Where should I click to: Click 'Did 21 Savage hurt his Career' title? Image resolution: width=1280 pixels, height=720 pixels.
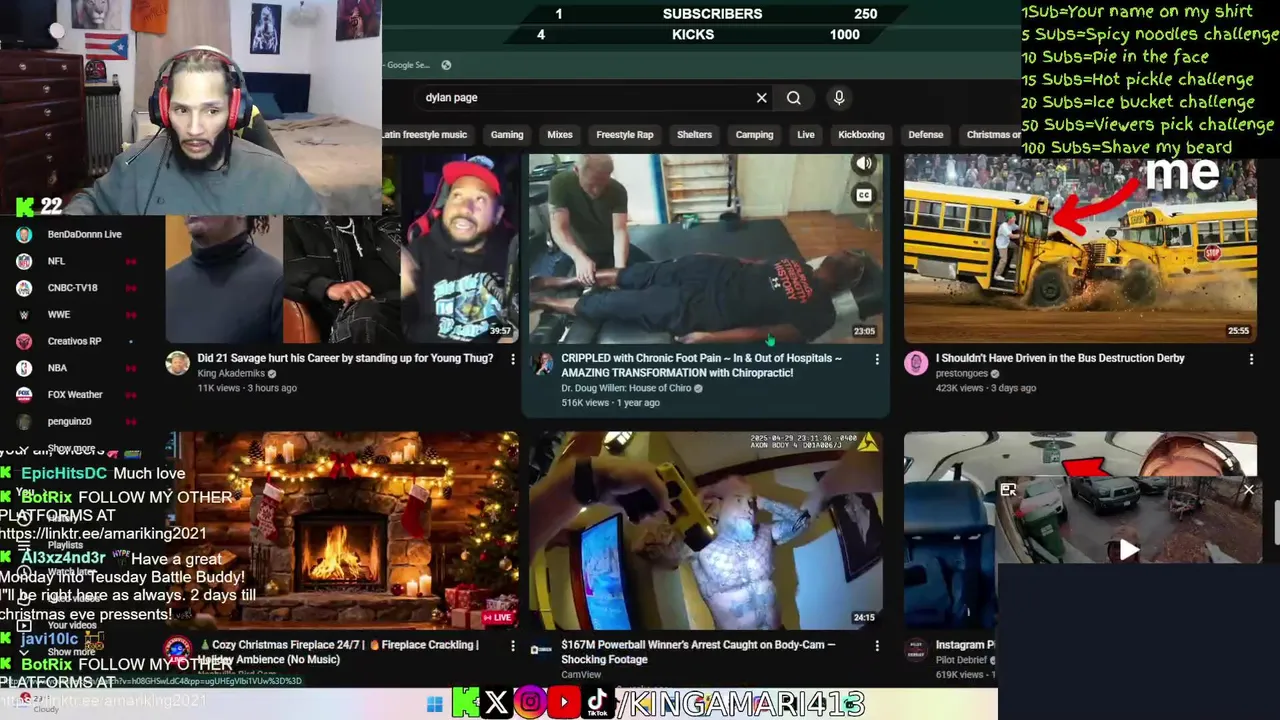click(345, 358)
